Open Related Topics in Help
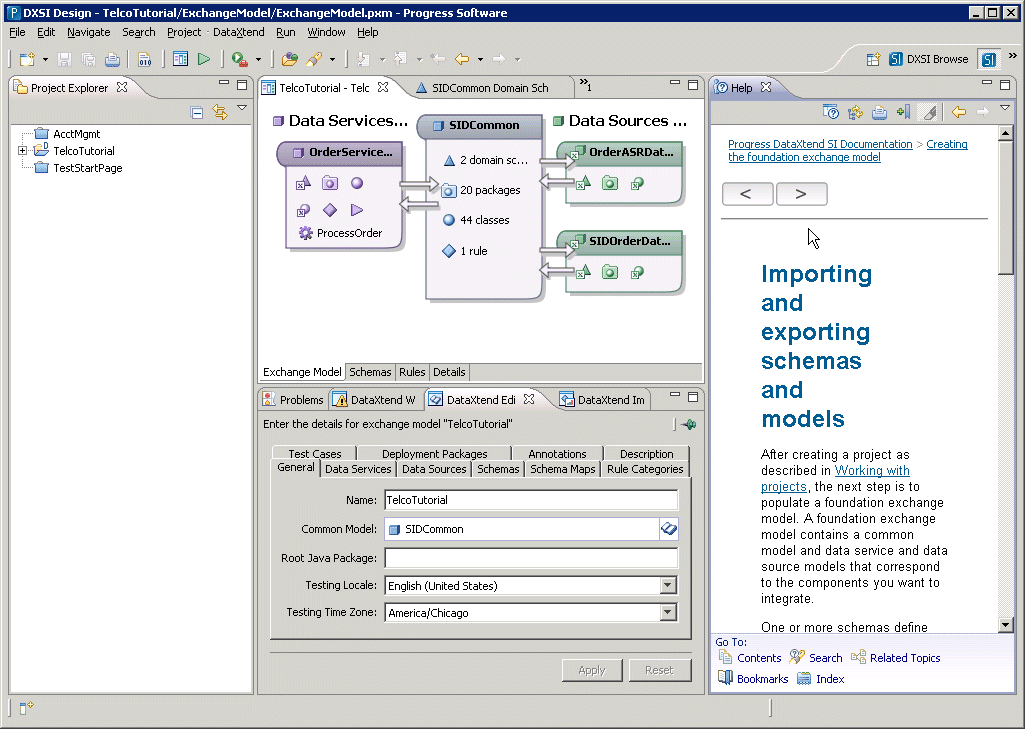This screenshot has width=1025, height=729. click(896, 658)
